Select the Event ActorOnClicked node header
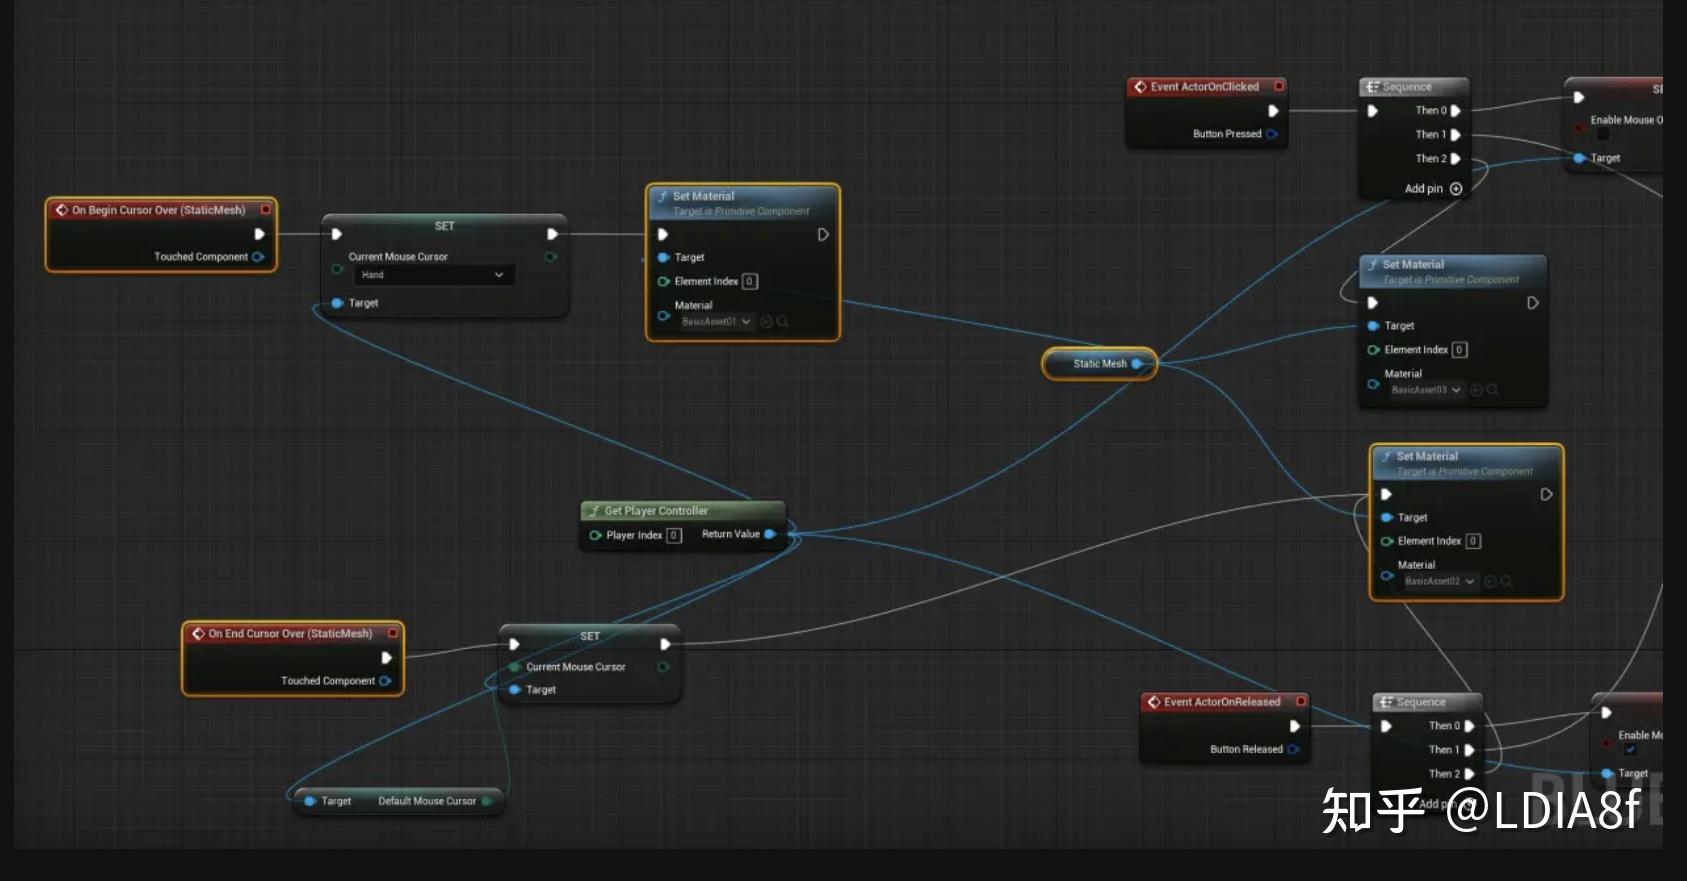Screen dimensions: 1687x881 click(1205, 87)
